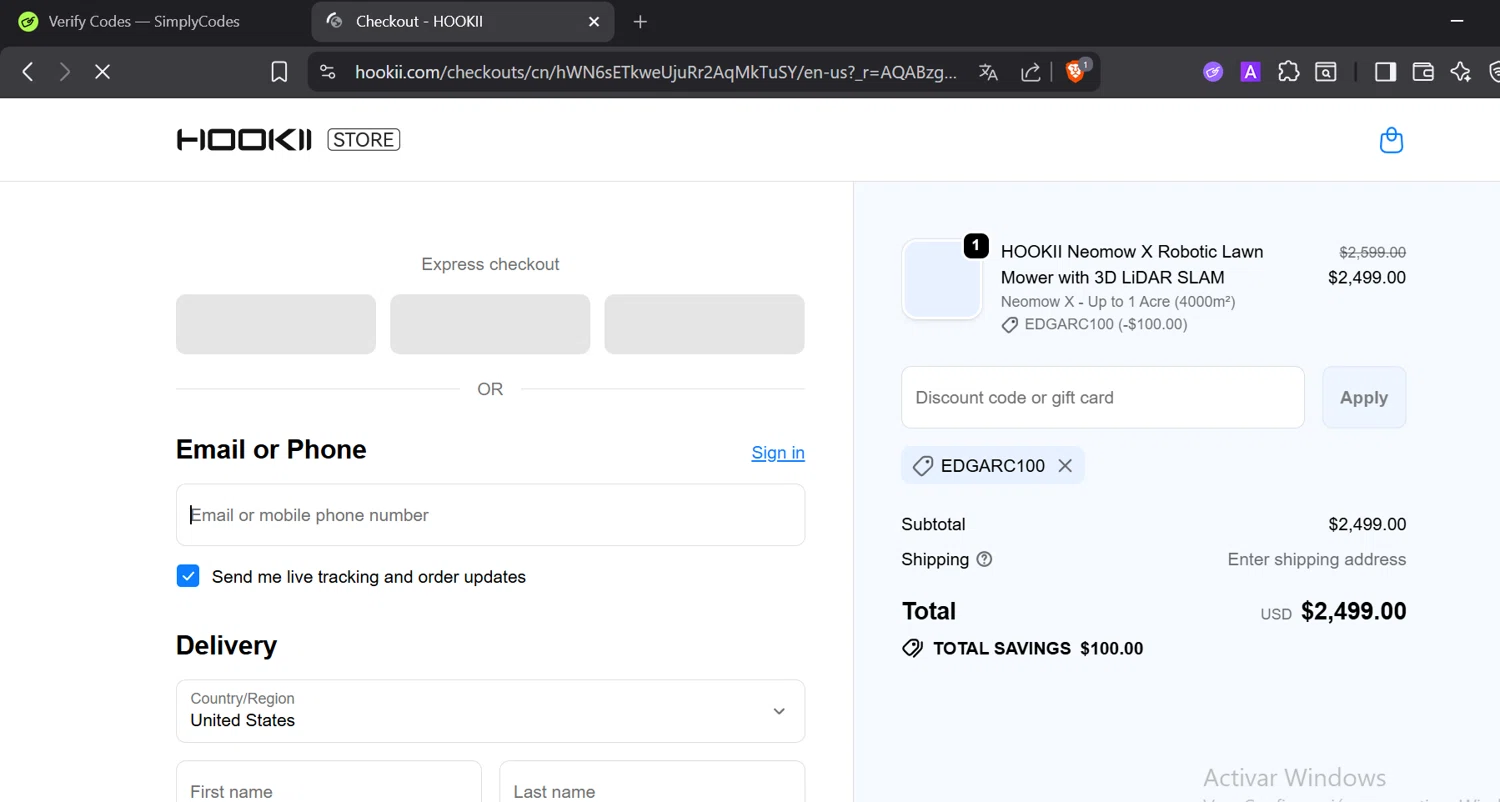Open the Leo AI sparkle icon
Image resolution: width=1500 pixels, height=802 pixels.
pos(1461,72)
